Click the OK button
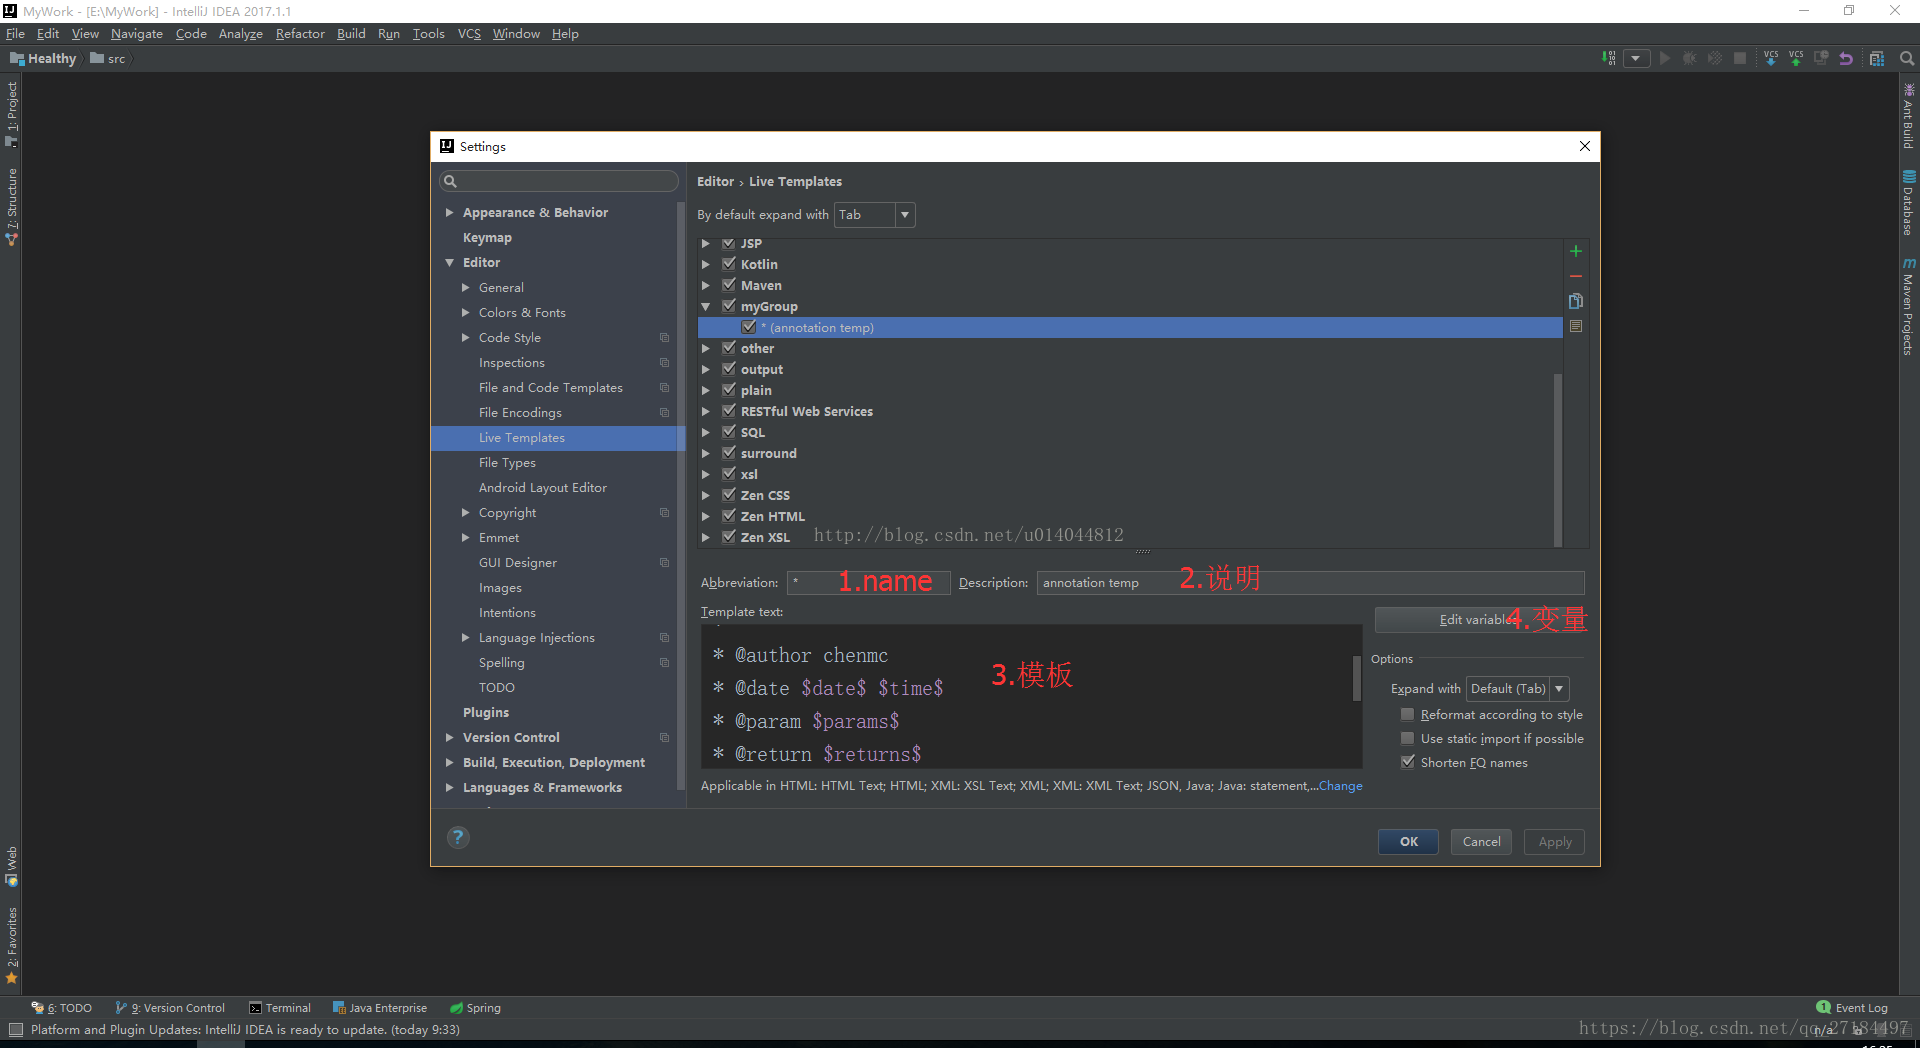This screenshot has width=1920, height=1048. 1408,842
